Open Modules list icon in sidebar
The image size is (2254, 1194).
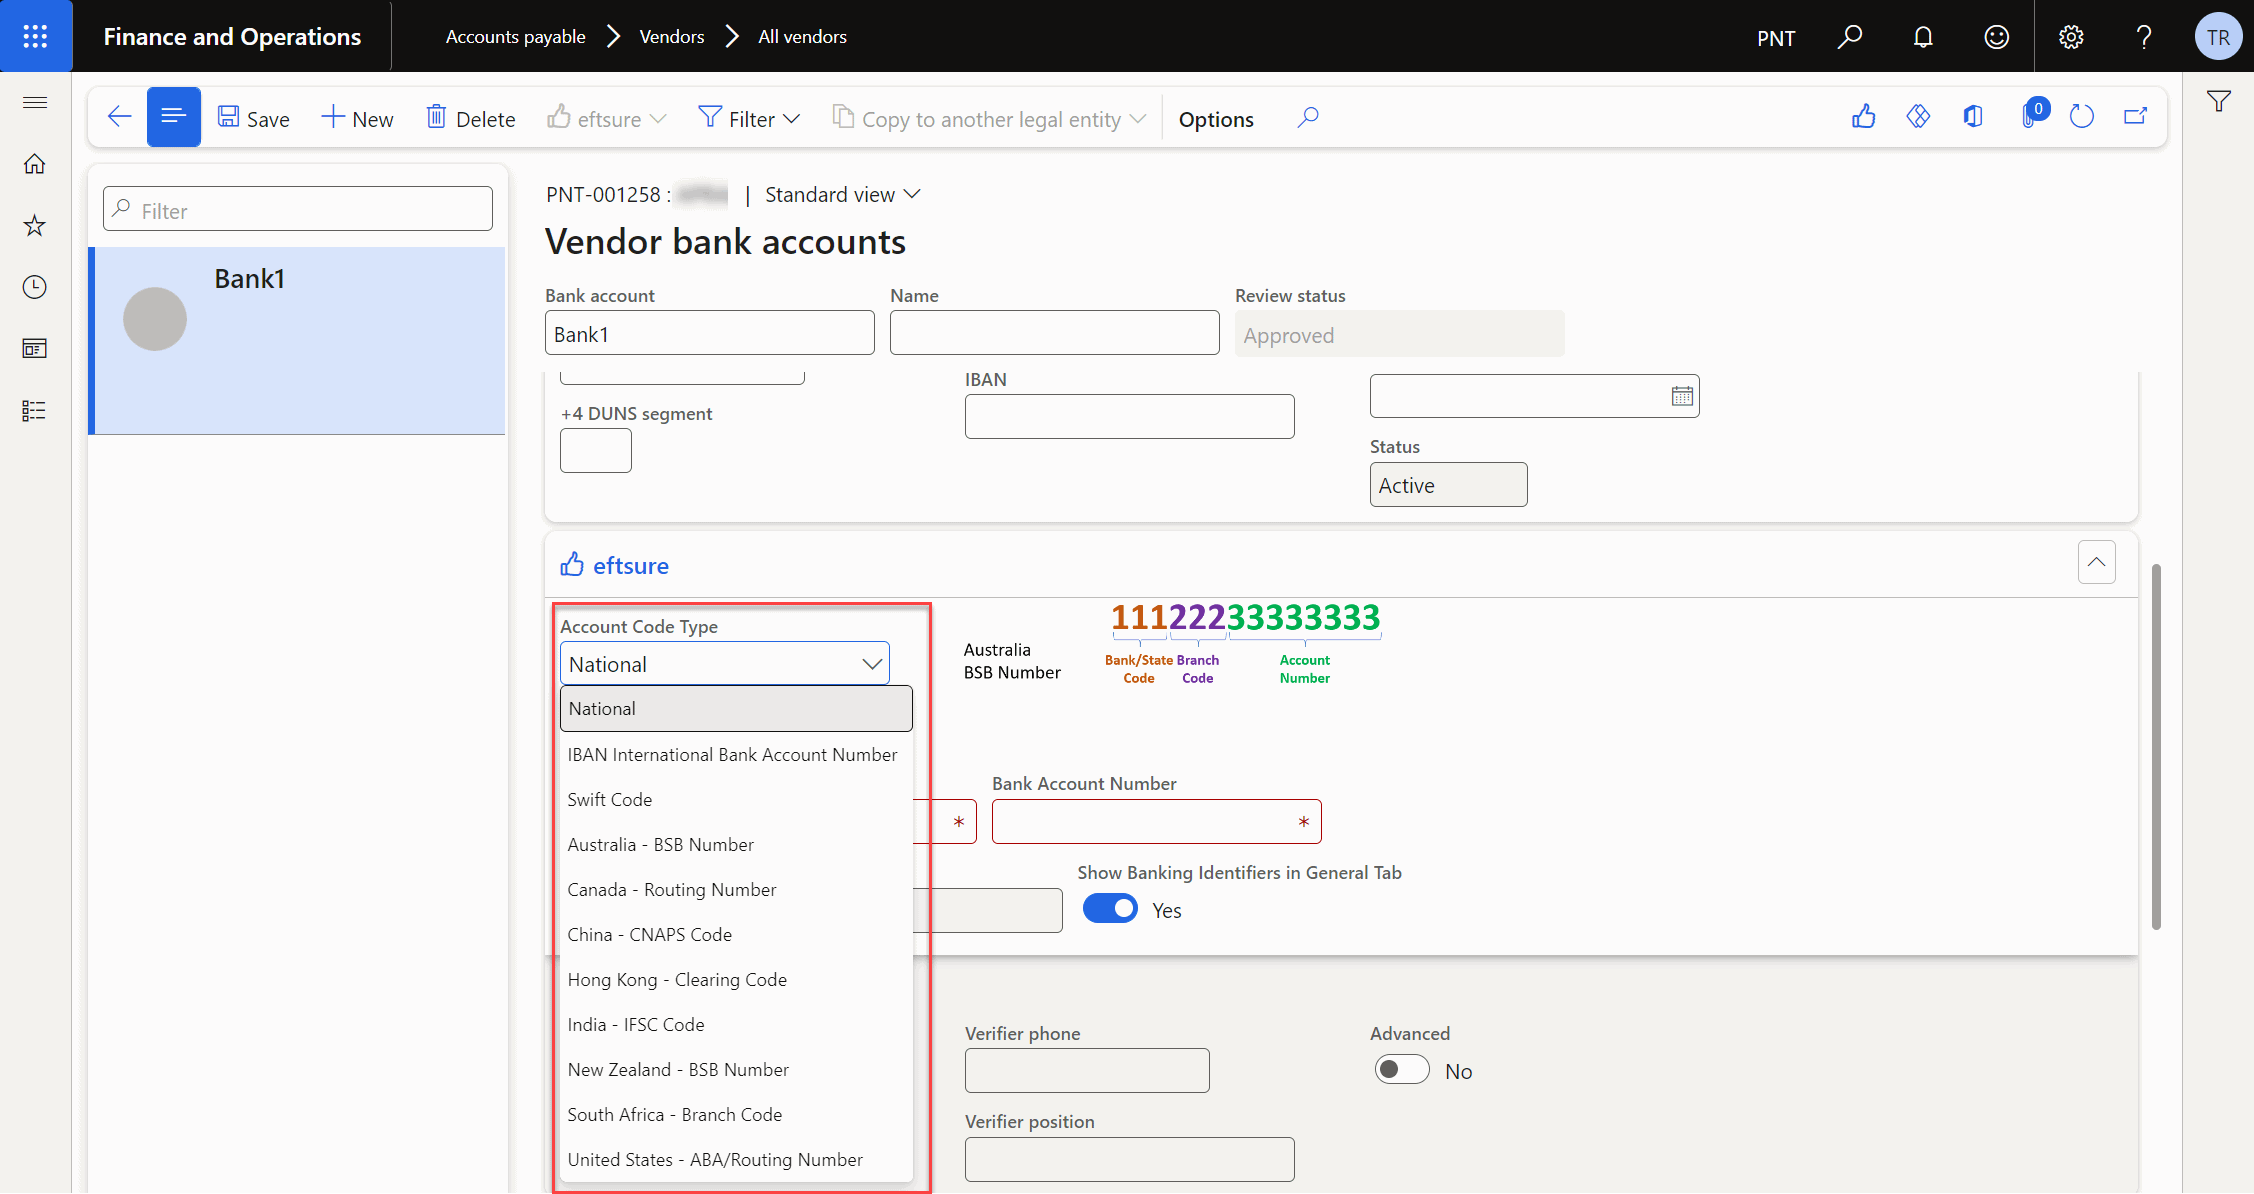click(x=35, y=411)
